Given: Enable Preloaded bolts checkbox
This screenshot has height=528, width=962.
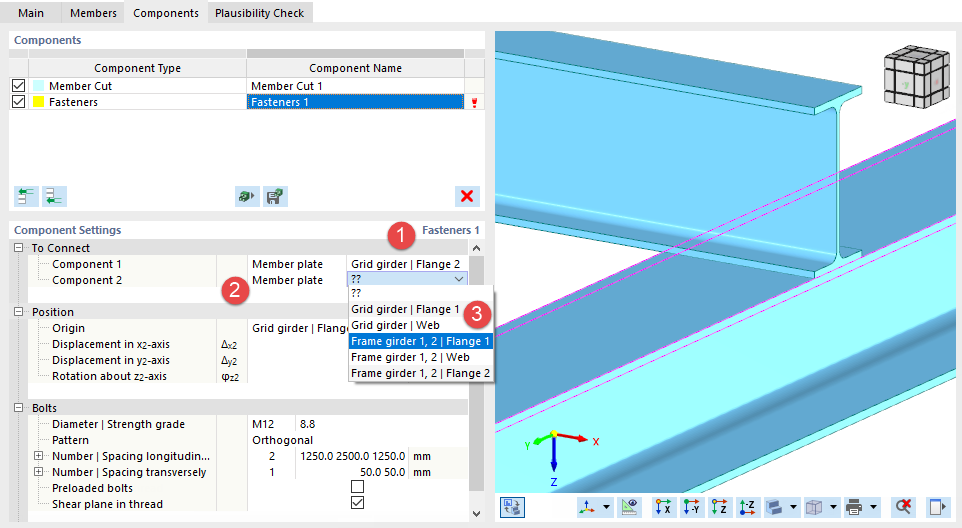Looking at the screenshot, I should point(358,487).
